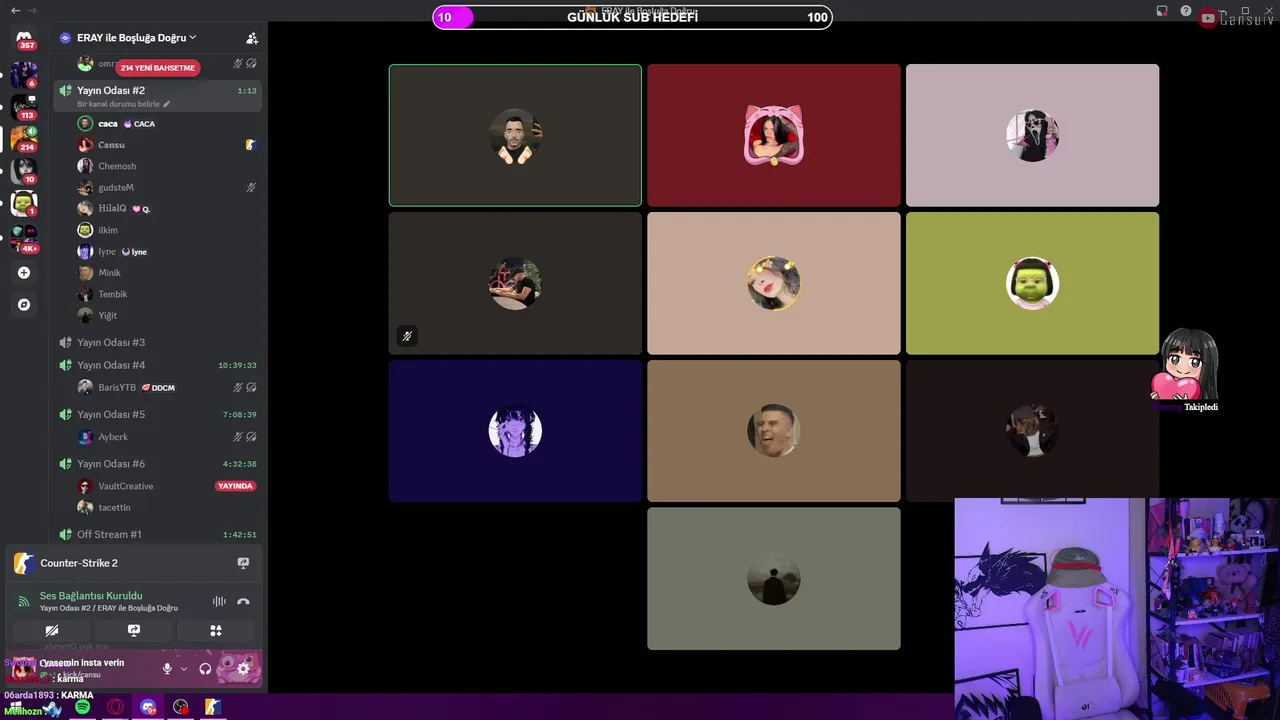Edit channel status pencil icon
Image resolution: width=1280 pixels, height=720 pixels.
pos(167,104)
